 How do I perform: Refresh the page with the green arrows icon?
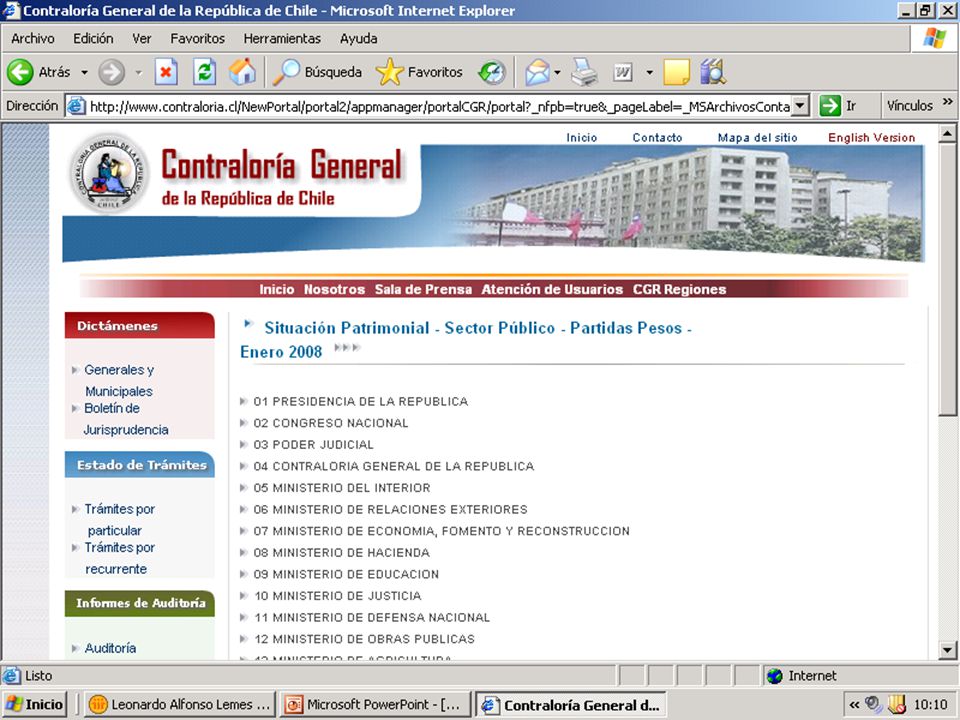point(204,72)
